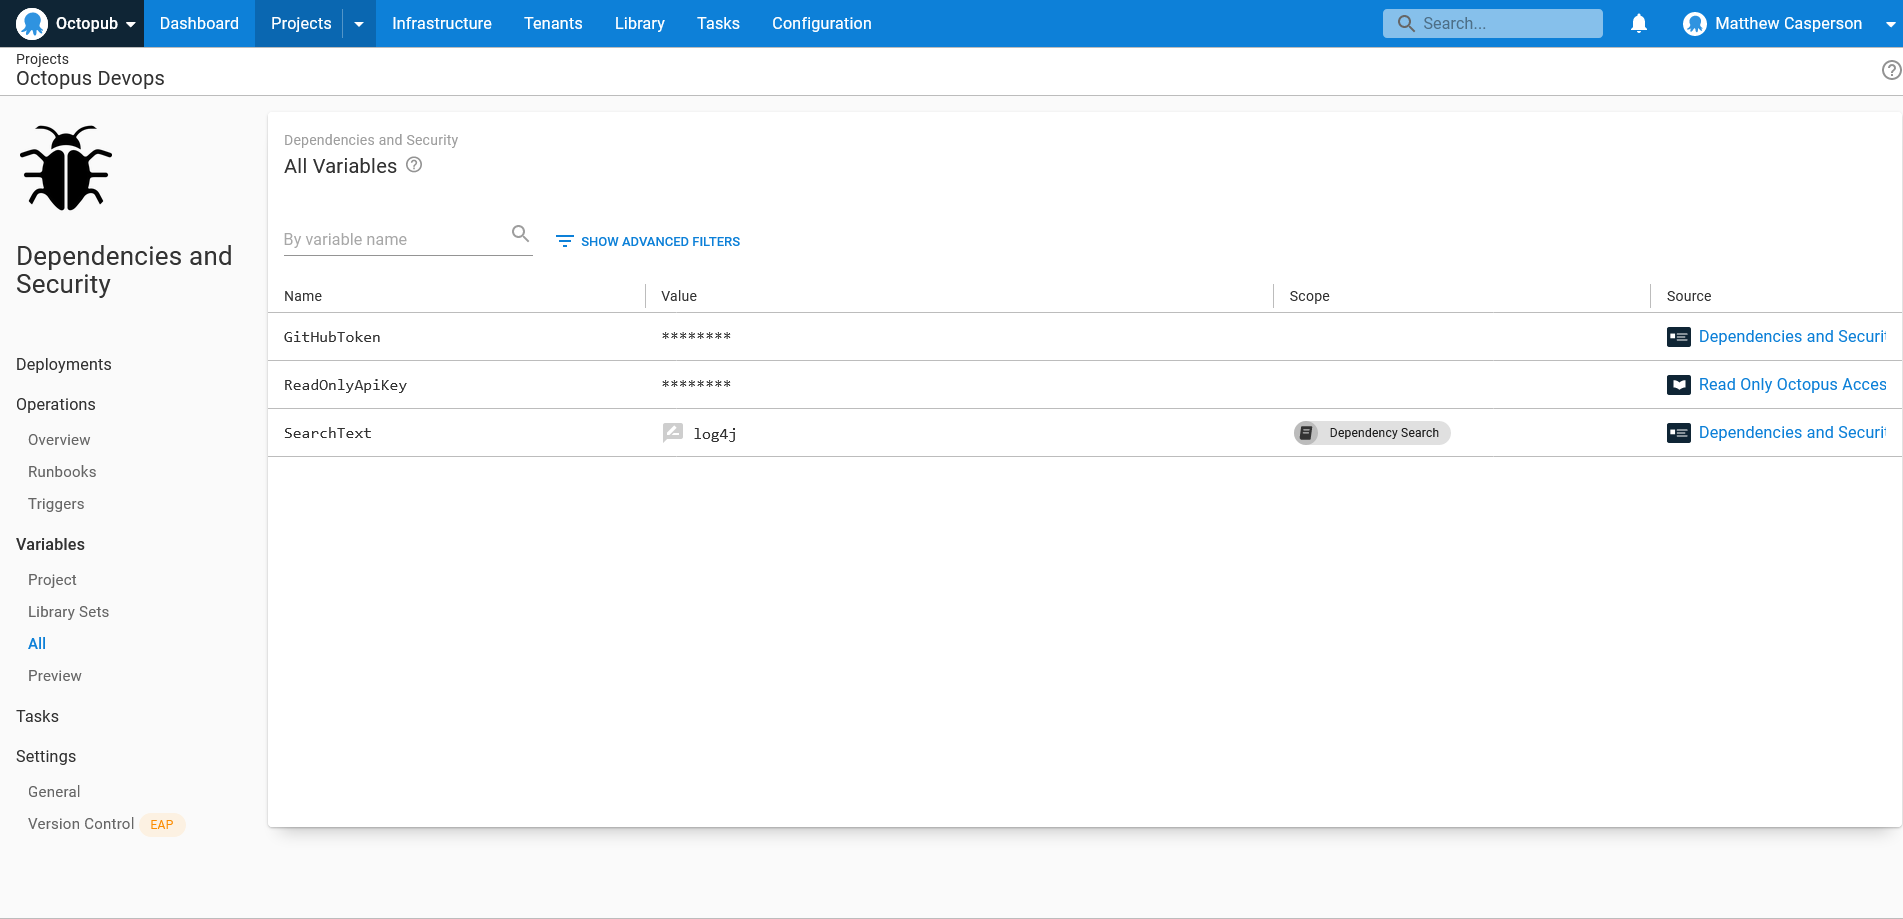This screenshot has height=919, width=1903.
Task: Click the page help icon at top right
Action: click(1890, 70)
